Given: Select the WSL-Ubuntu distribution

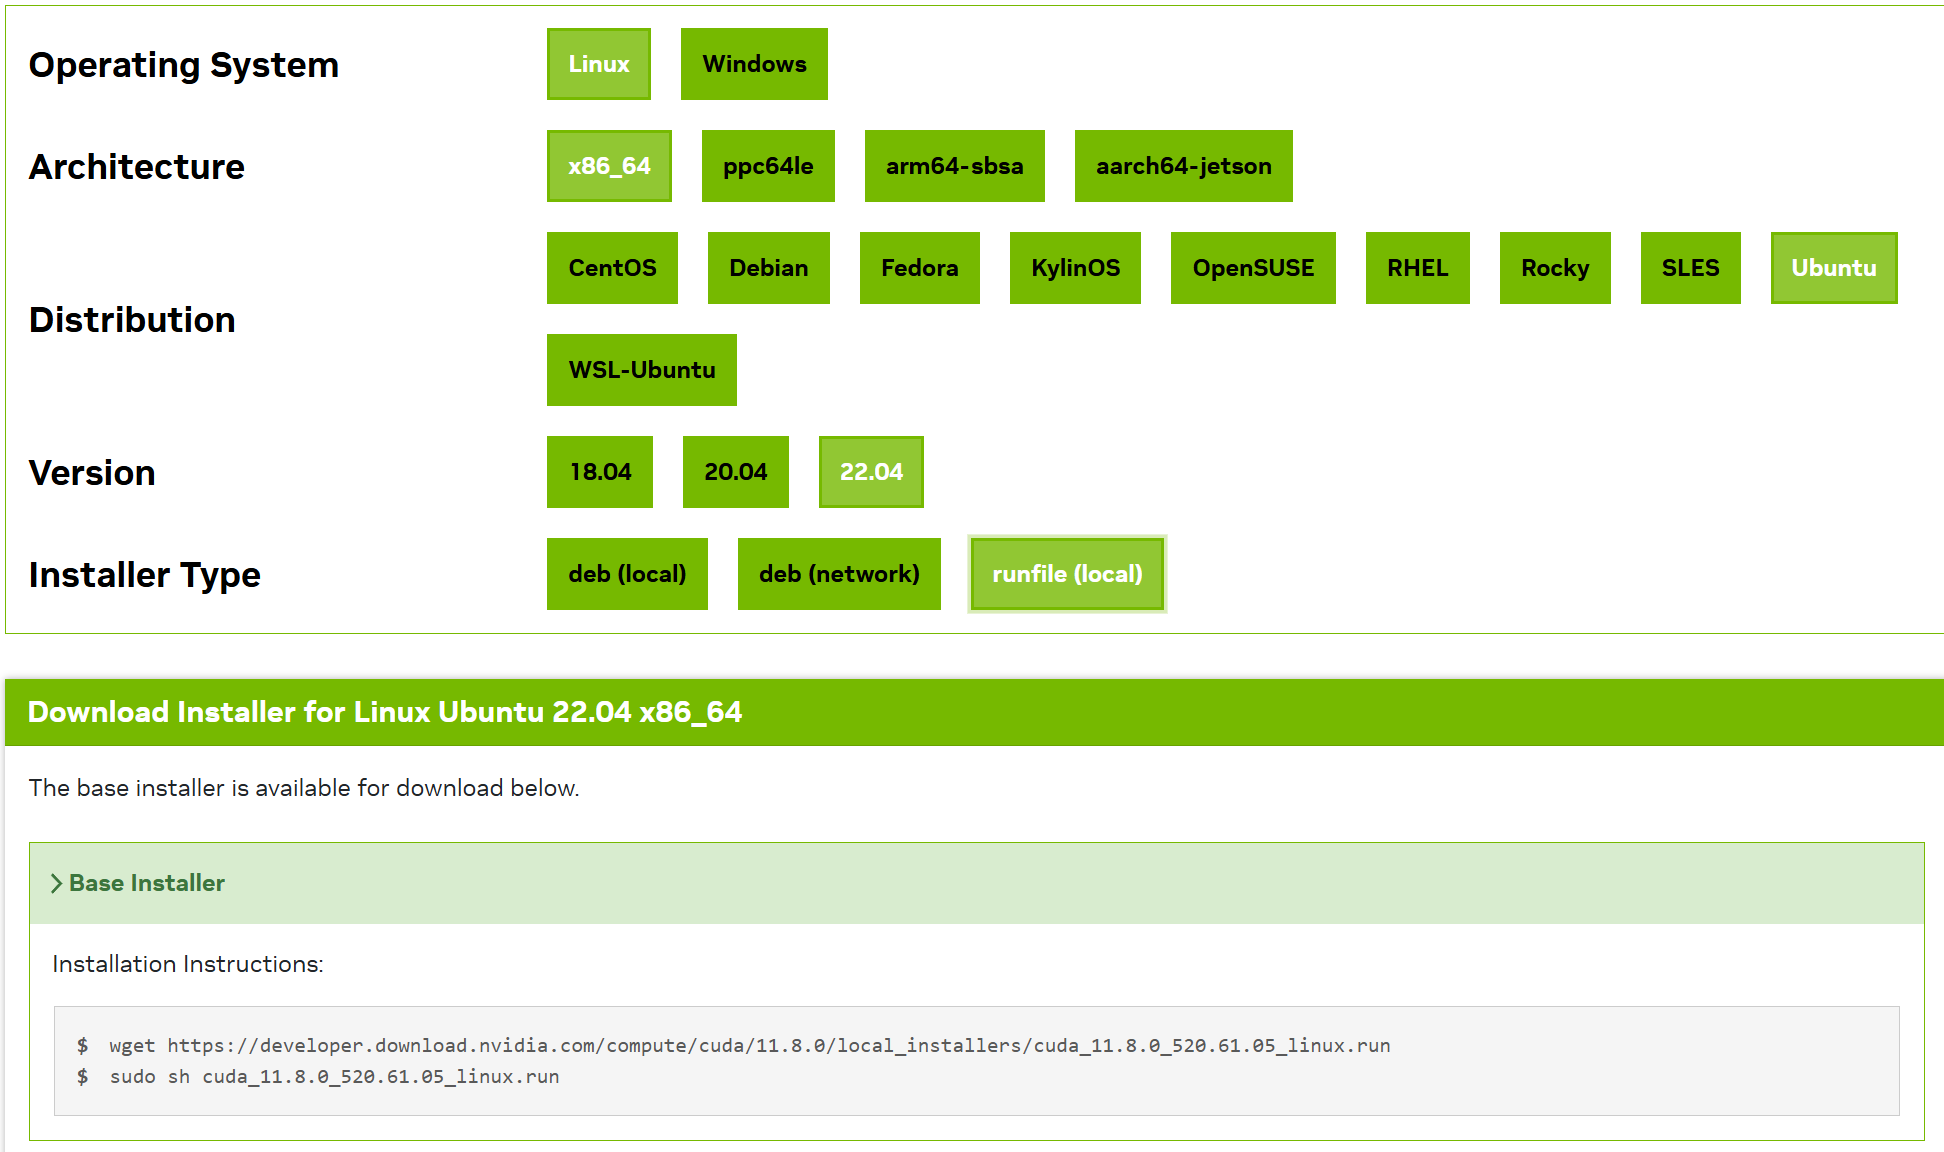Looking at the screenshot, I should [642, 370].
